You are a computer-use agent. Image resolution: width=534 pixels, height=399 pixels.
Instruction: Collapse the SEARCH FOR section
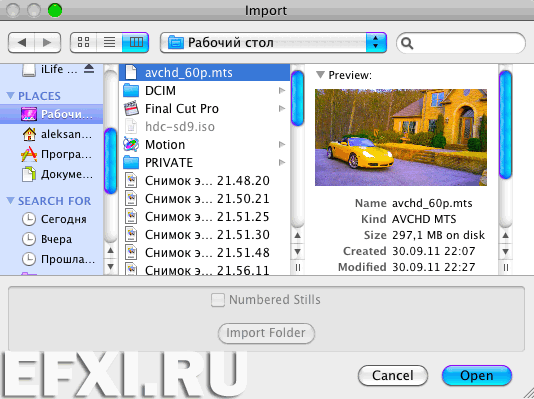[x=10, y=201]
